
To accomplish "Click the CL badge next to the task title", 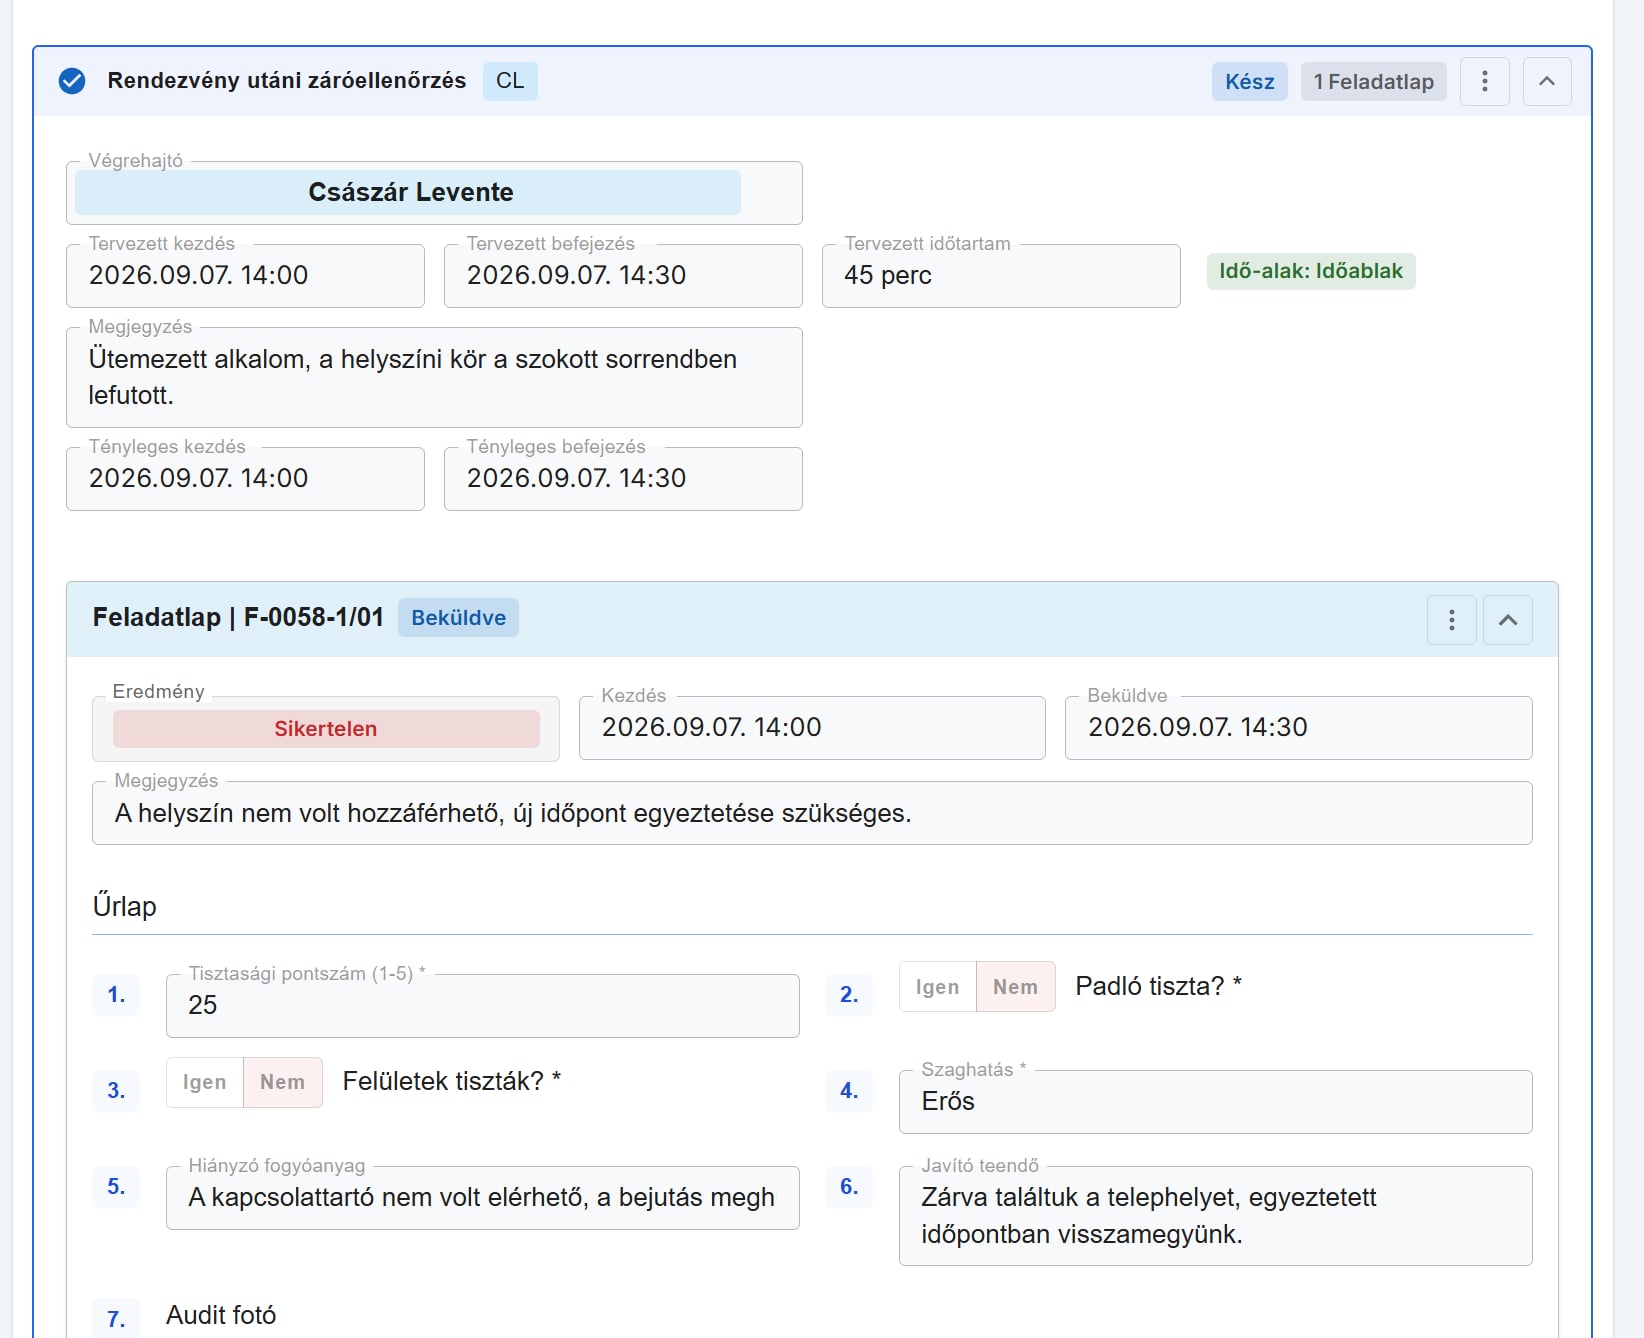I will (x=510, y=81).
